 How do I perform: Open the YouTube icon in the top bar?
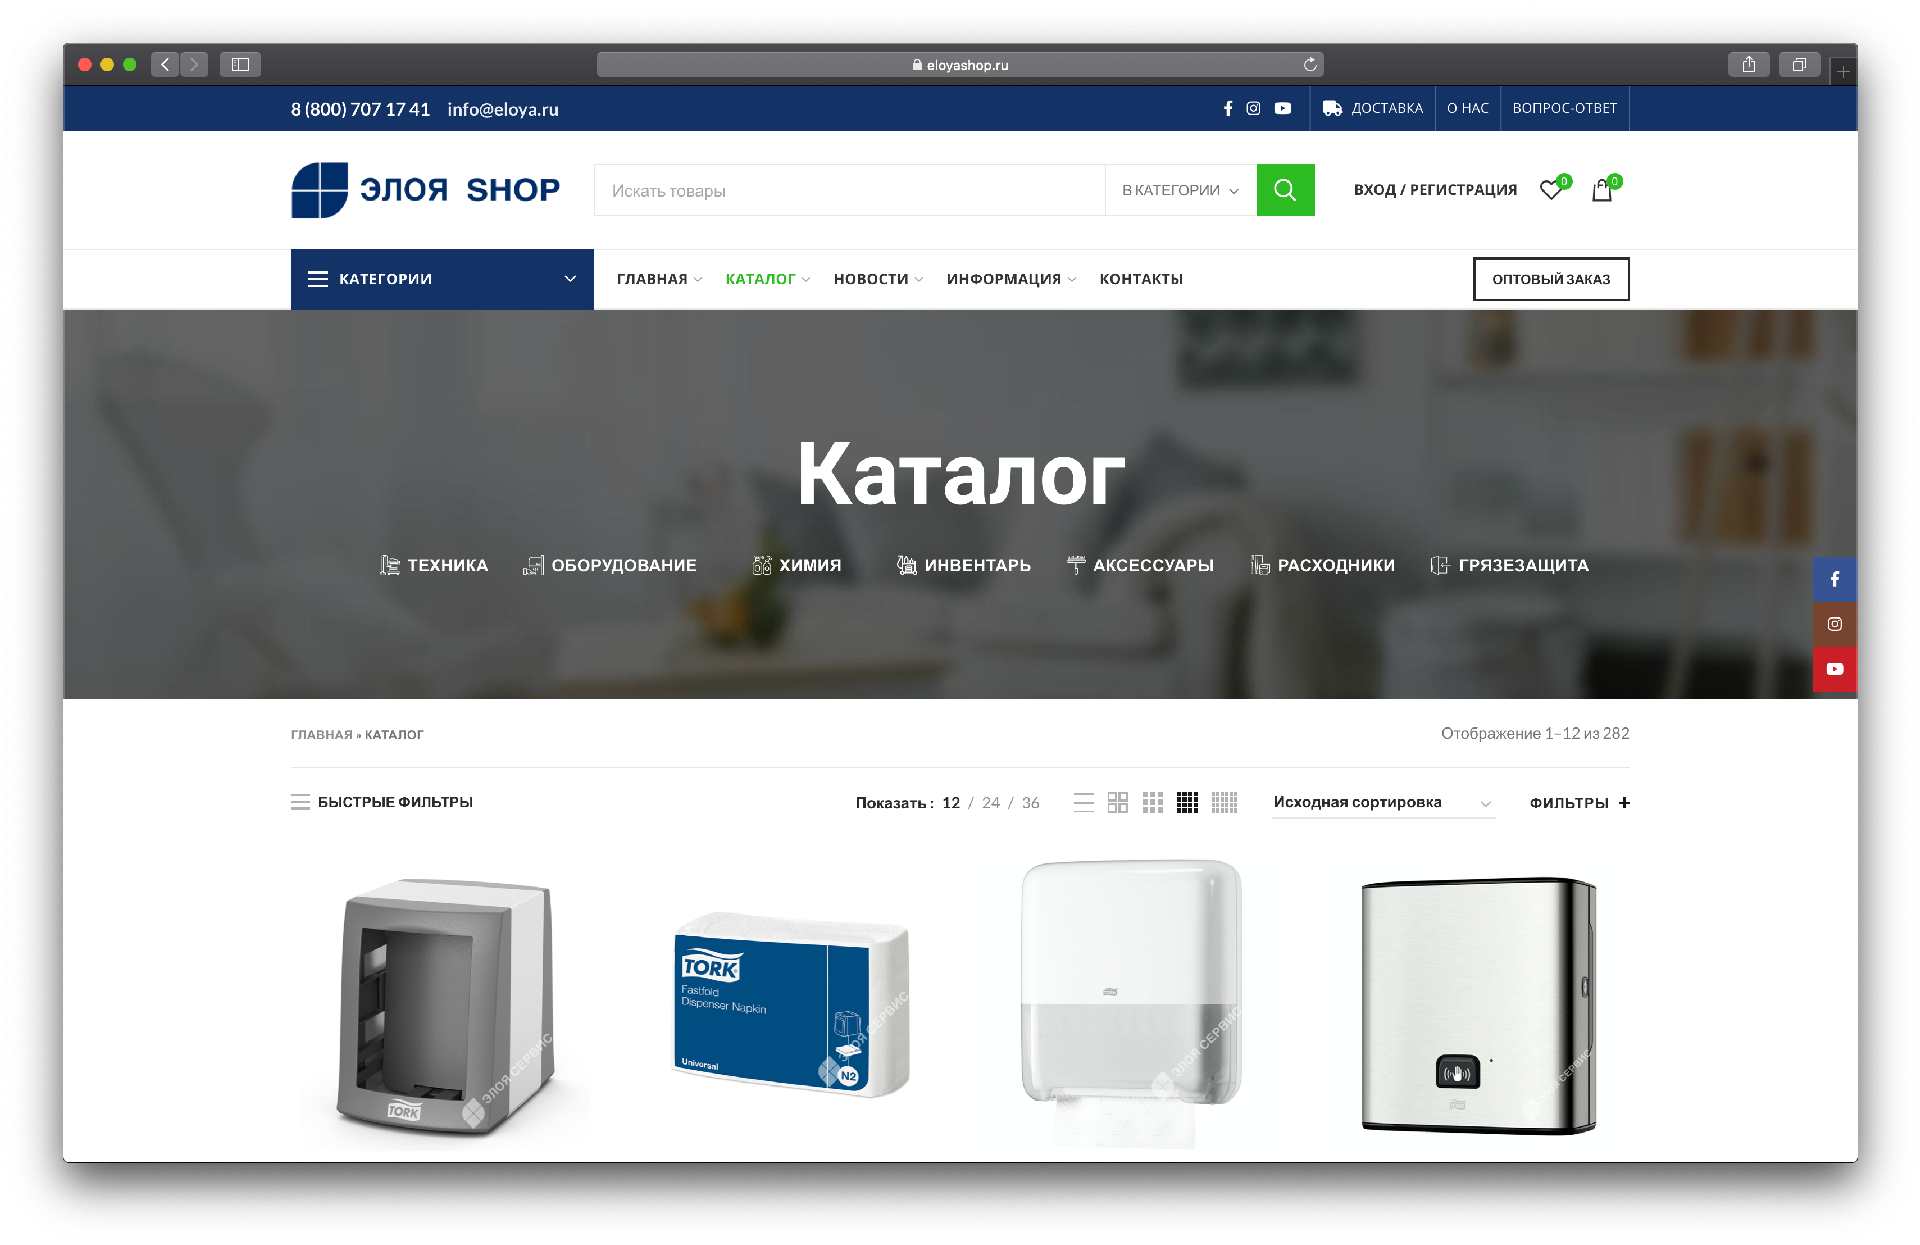(1283, 108)
